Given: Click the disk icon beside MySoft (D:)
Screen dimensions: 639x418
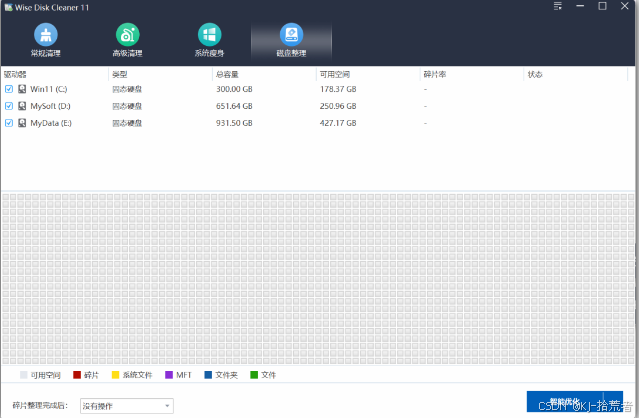Looking at the screenshot, I should click(22, 106).
